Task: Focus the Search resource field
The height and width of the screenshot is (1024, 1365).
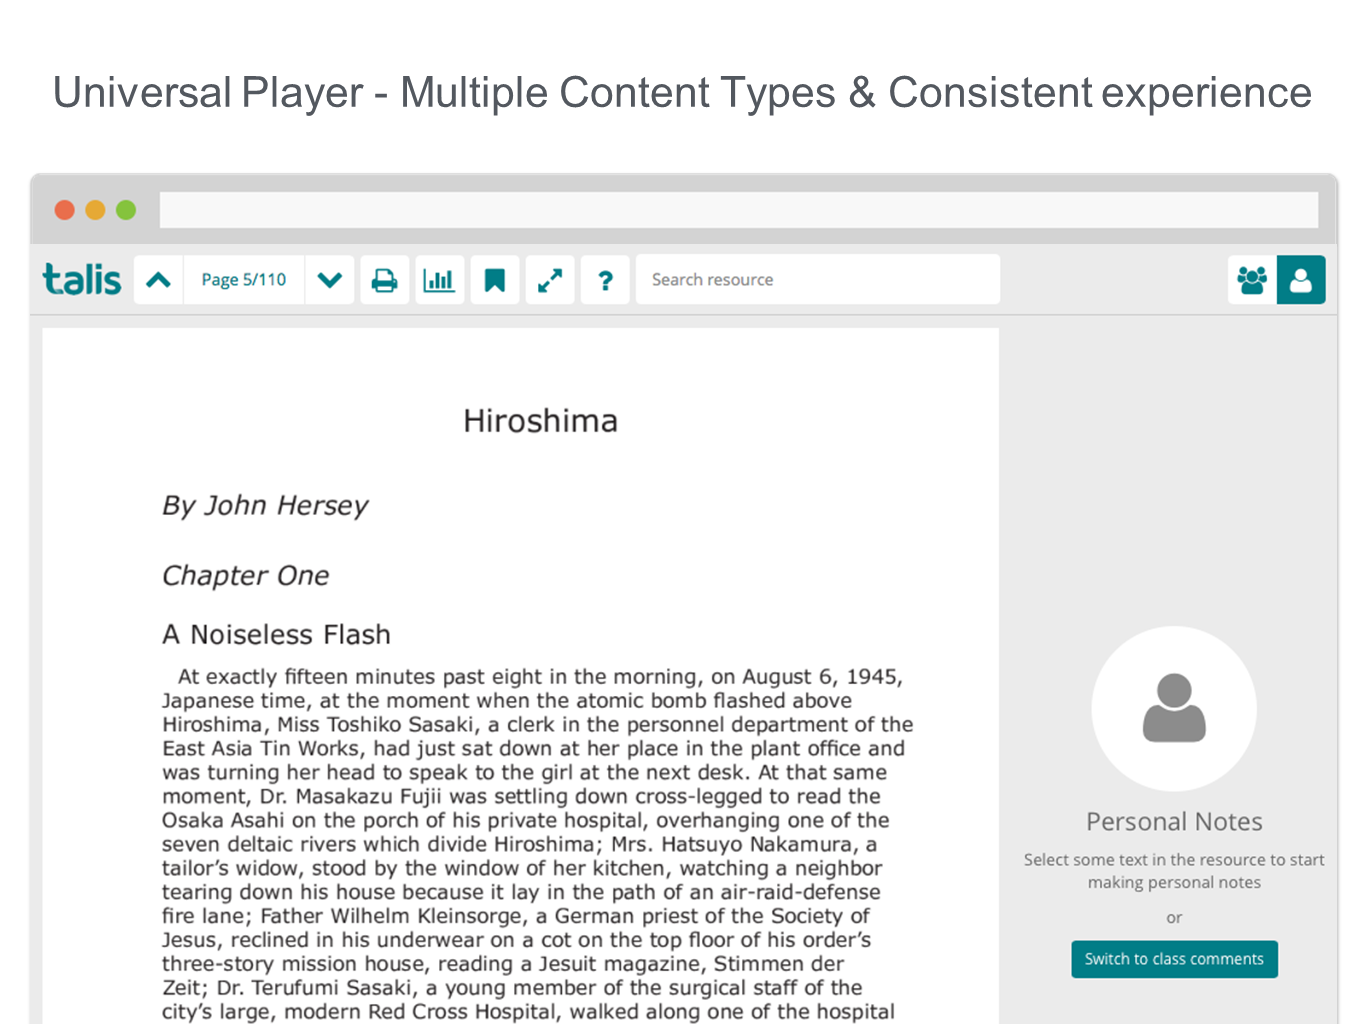Action: point(817,280)
